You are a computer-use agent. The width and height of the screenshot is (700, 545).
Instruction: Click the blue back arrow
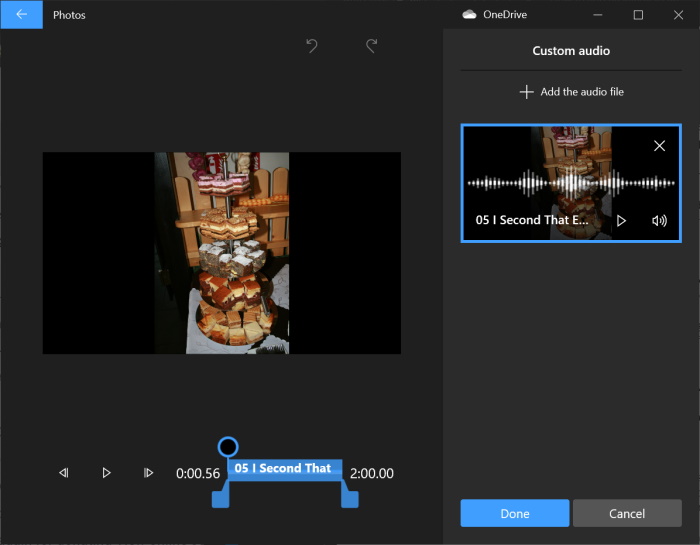tap(21, 15)
